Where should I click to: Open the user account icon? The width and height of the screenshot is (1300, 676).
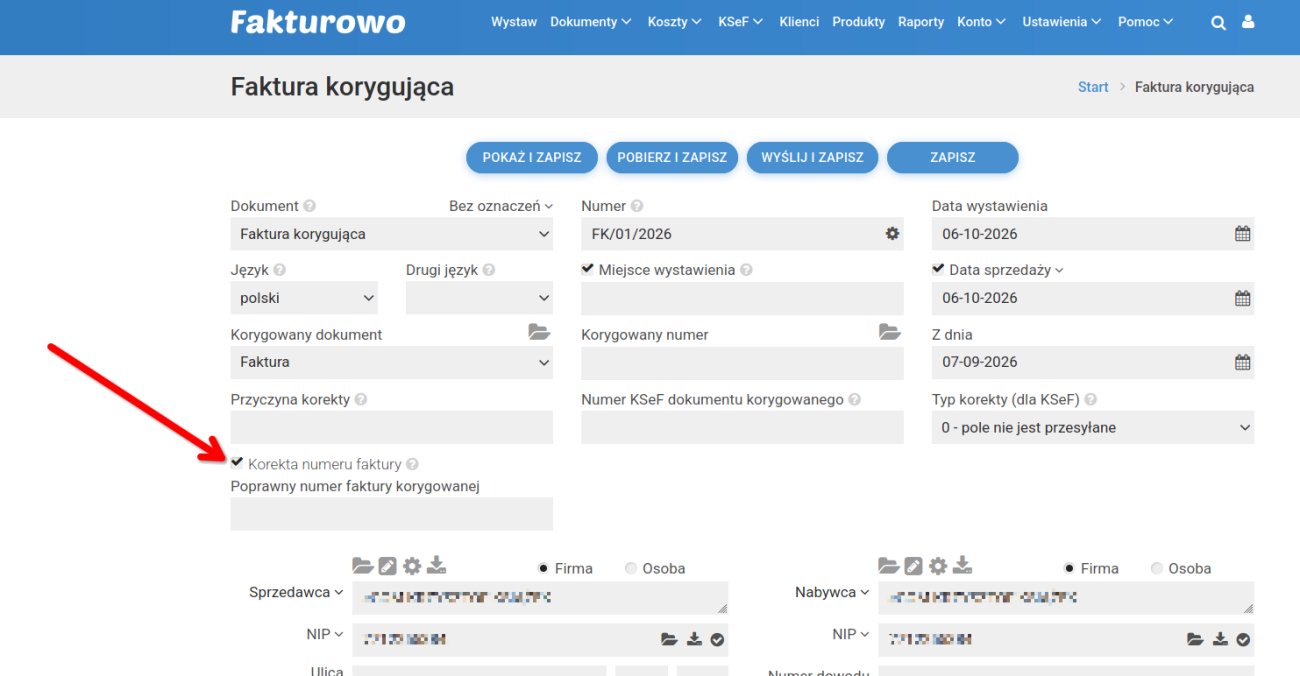[x=1248, y=21]
